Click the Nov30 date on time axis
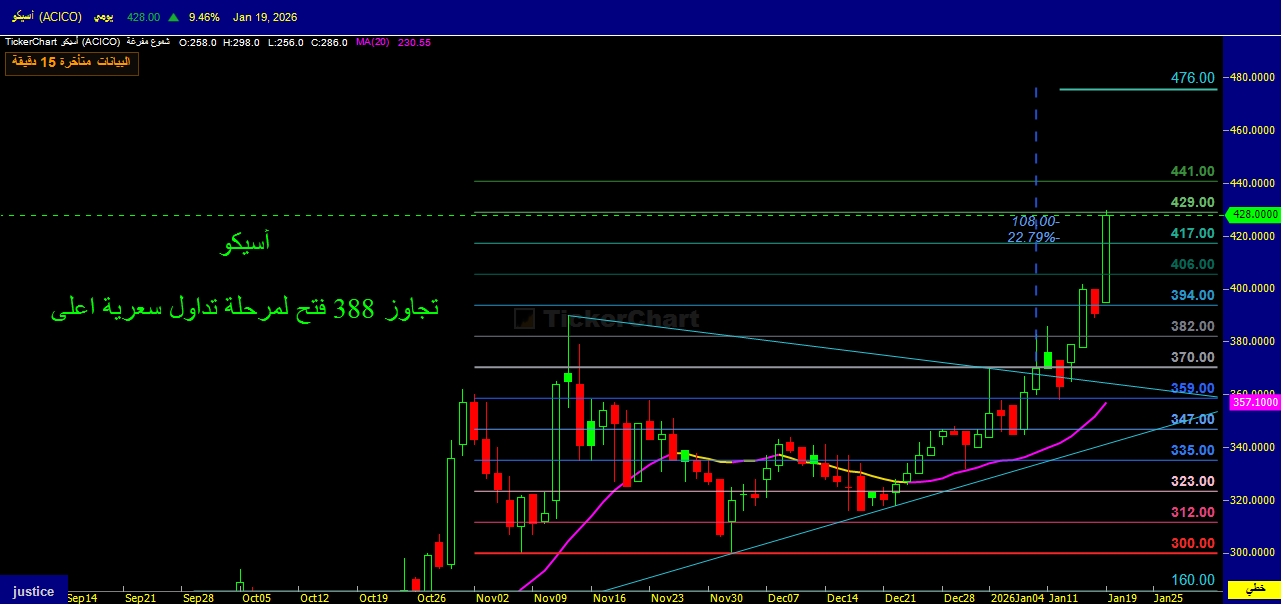This screenshot has width=1281, height=604. (726, 598)
